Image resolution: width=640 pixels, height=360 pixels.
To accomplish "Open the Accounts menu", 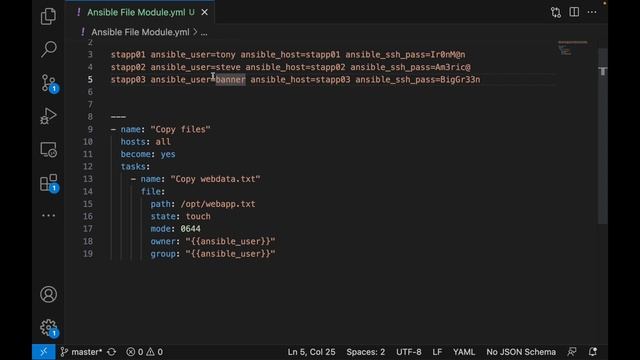I will click(48, 294).
